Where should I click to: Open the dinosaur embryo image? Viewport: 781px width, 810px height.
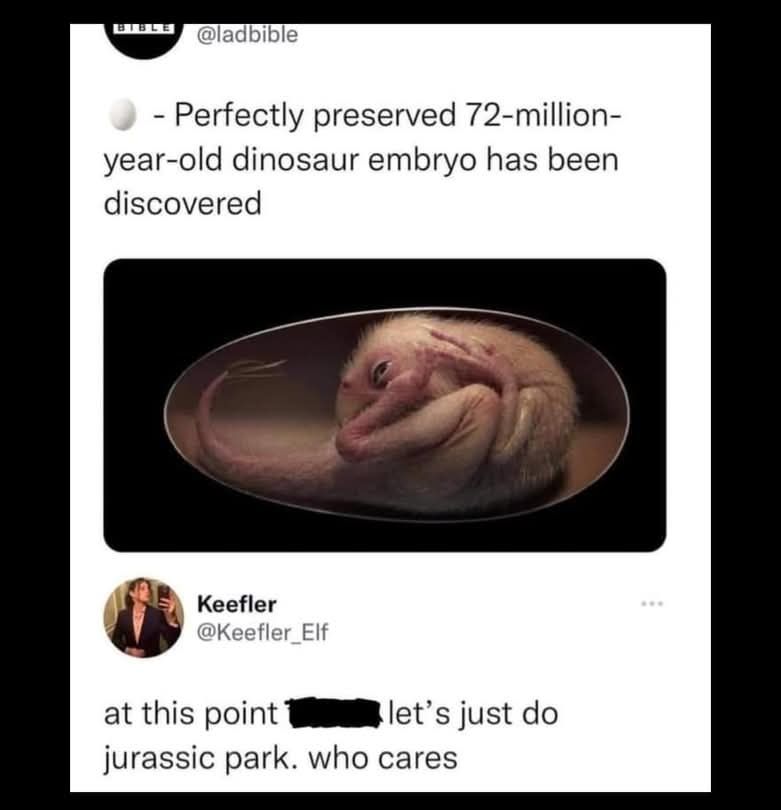pos(385,405)
